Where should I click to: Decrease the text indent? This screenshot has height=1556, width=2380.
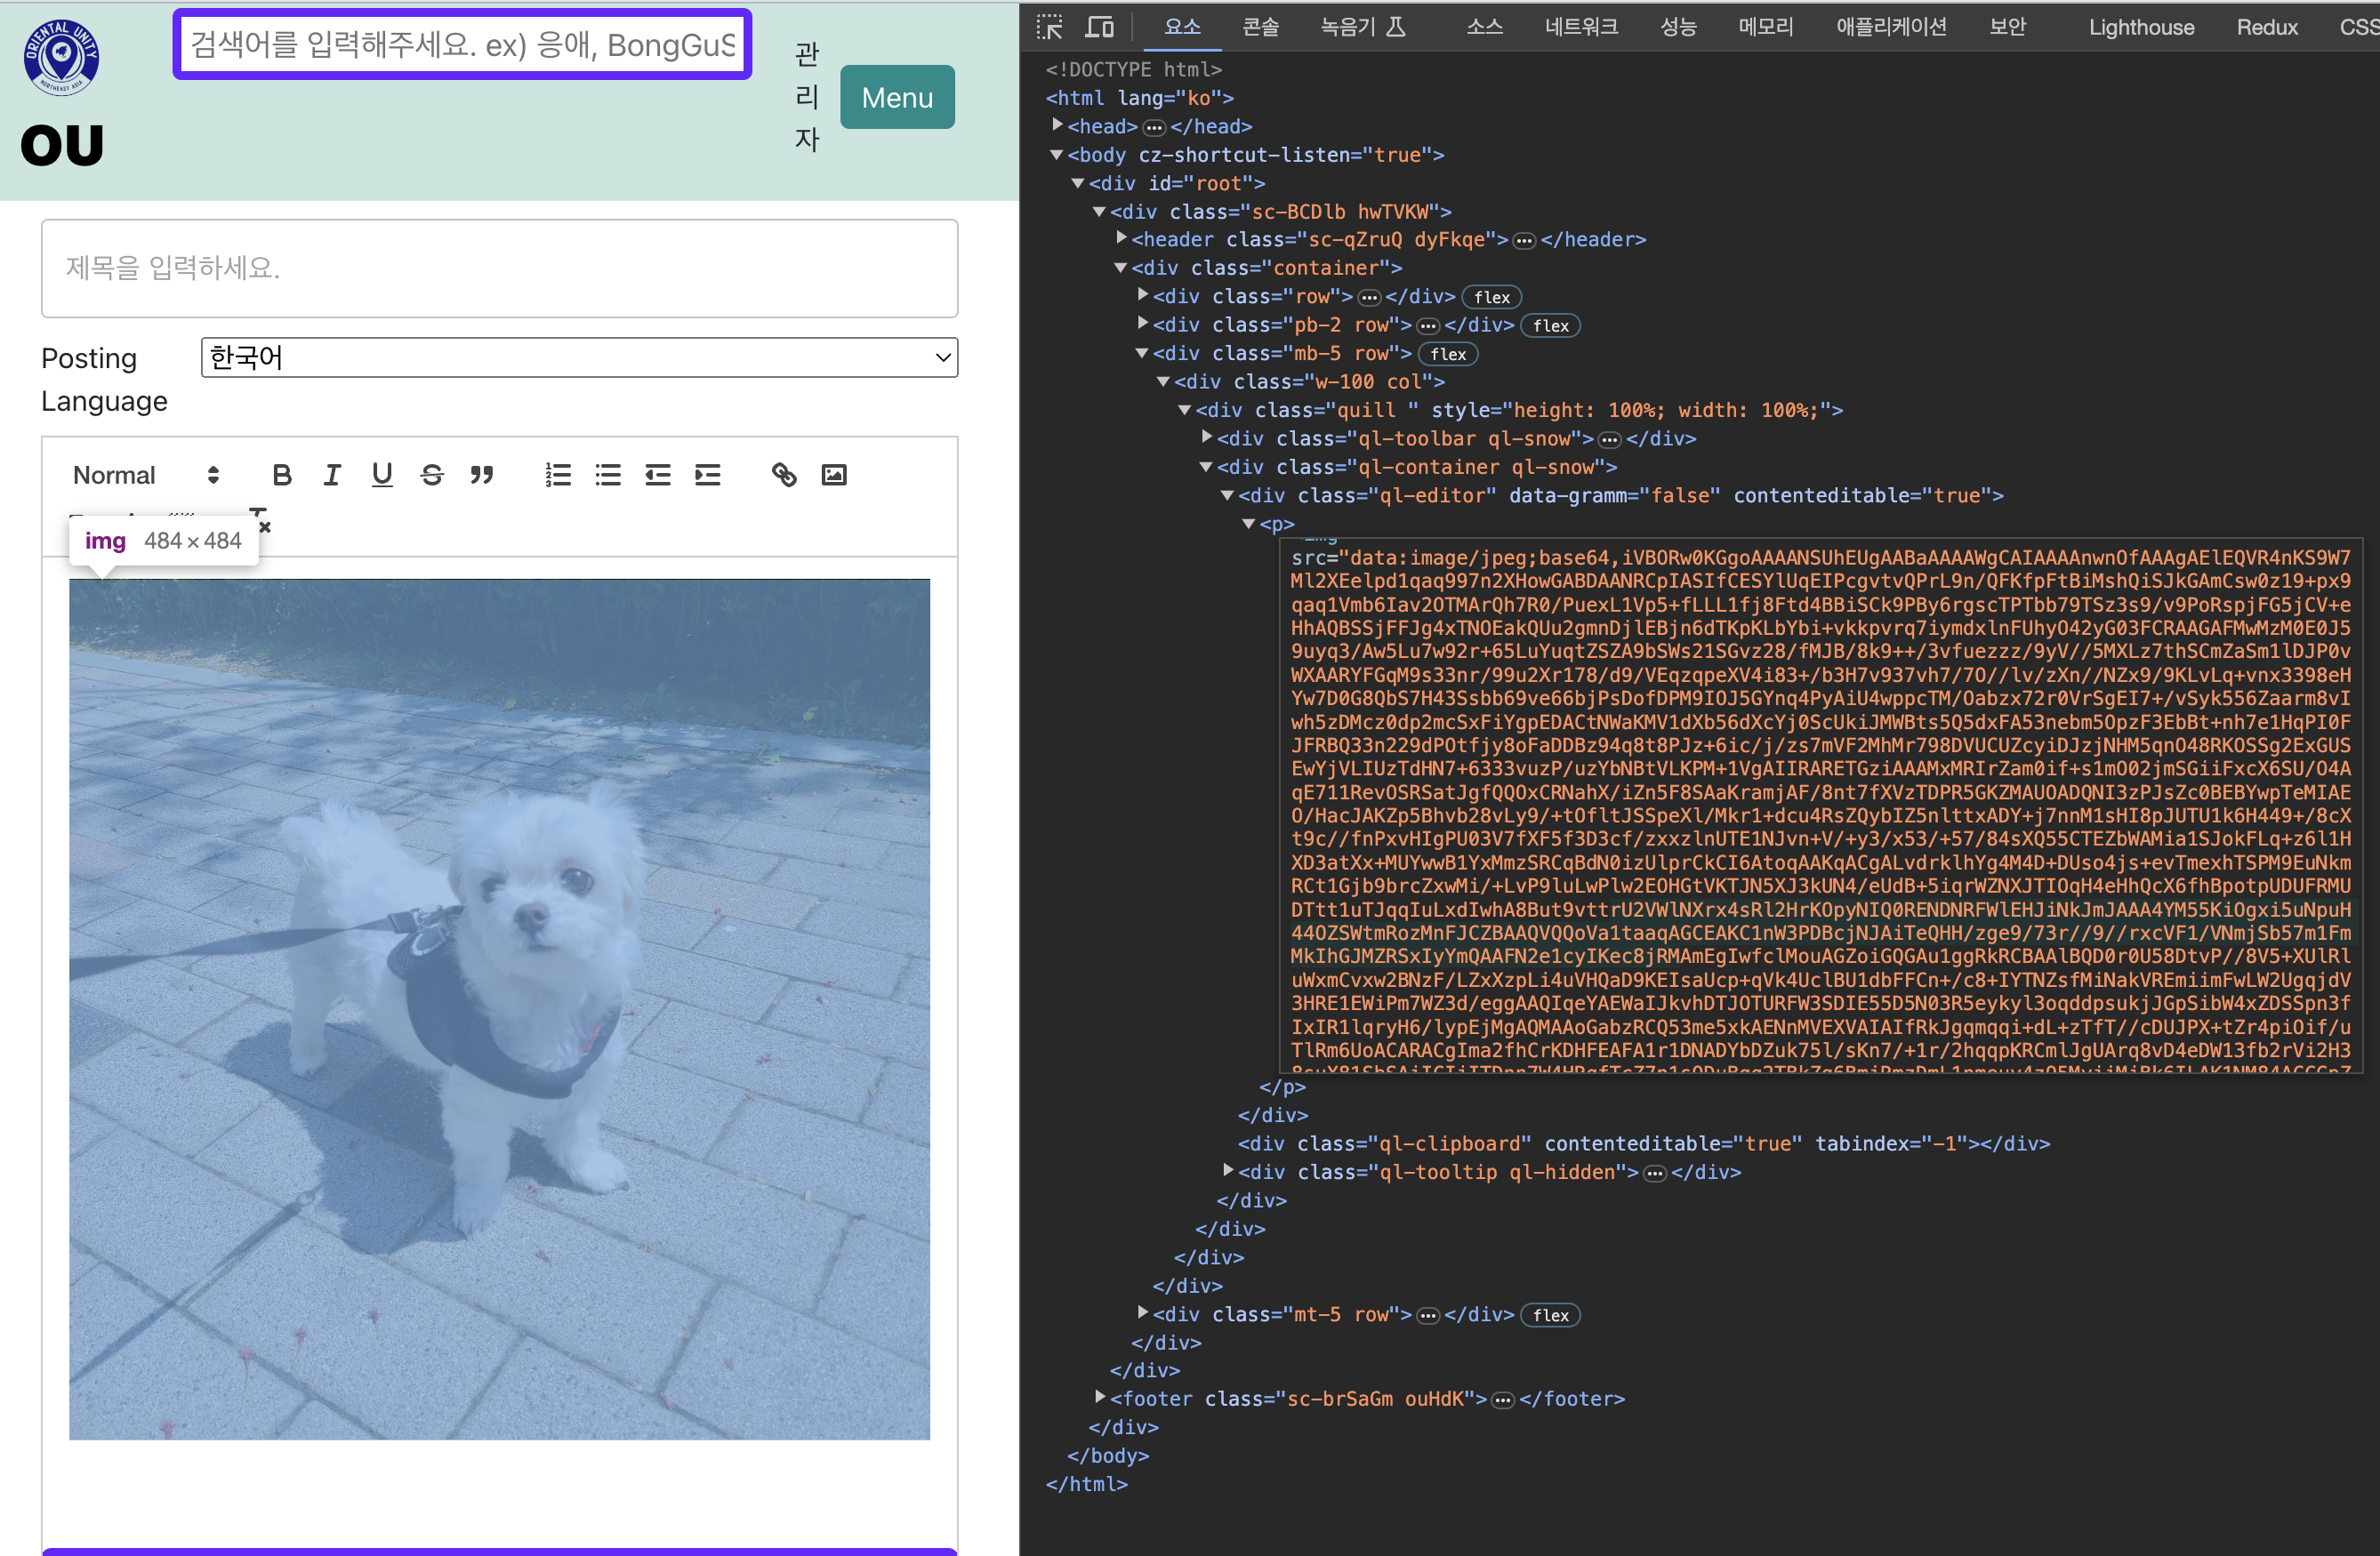click(658, 475)
